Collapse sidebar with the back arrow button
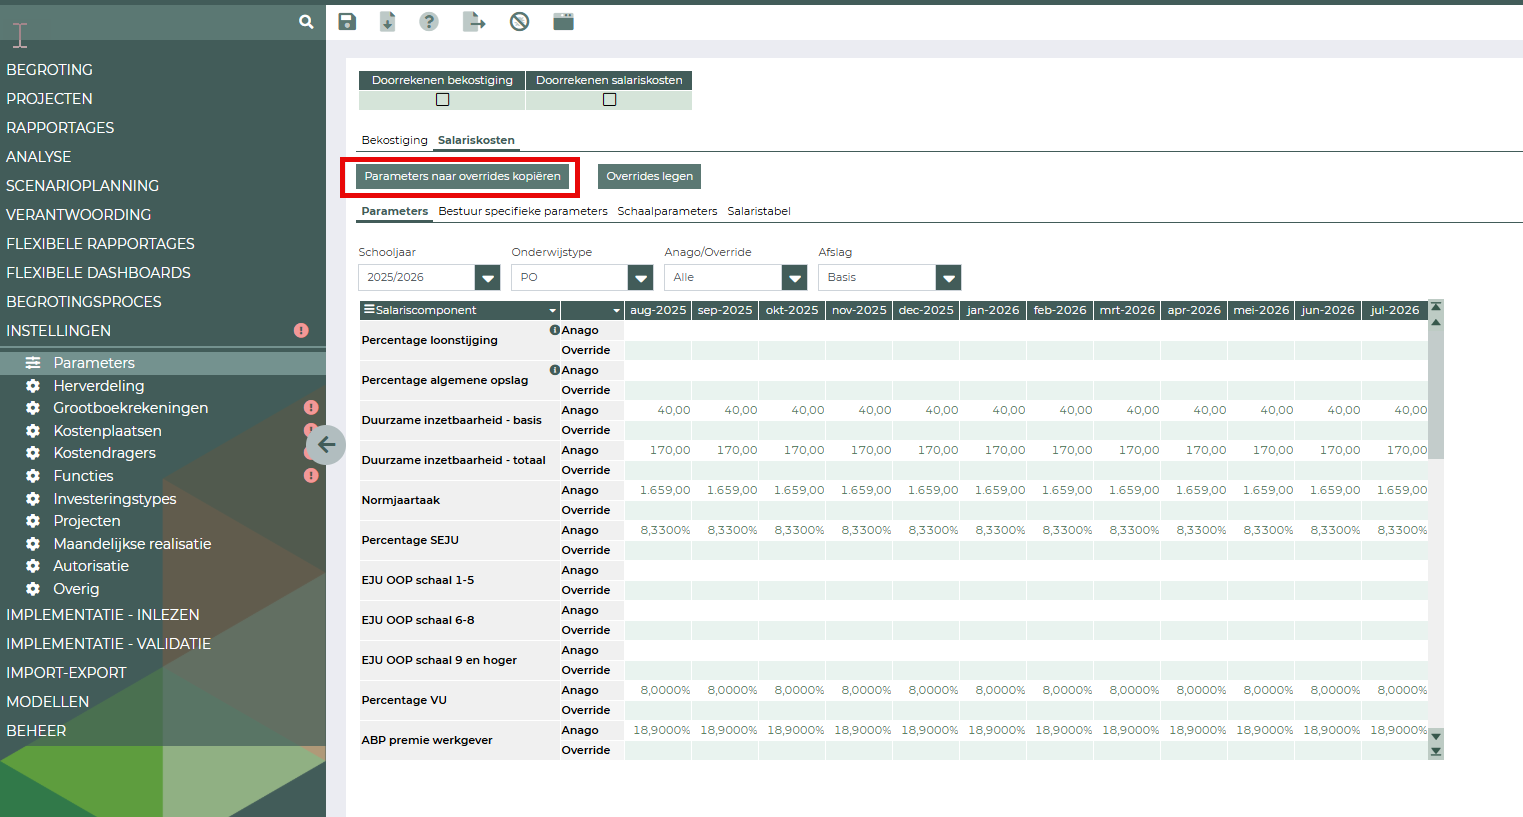 (x=326, y=445)
